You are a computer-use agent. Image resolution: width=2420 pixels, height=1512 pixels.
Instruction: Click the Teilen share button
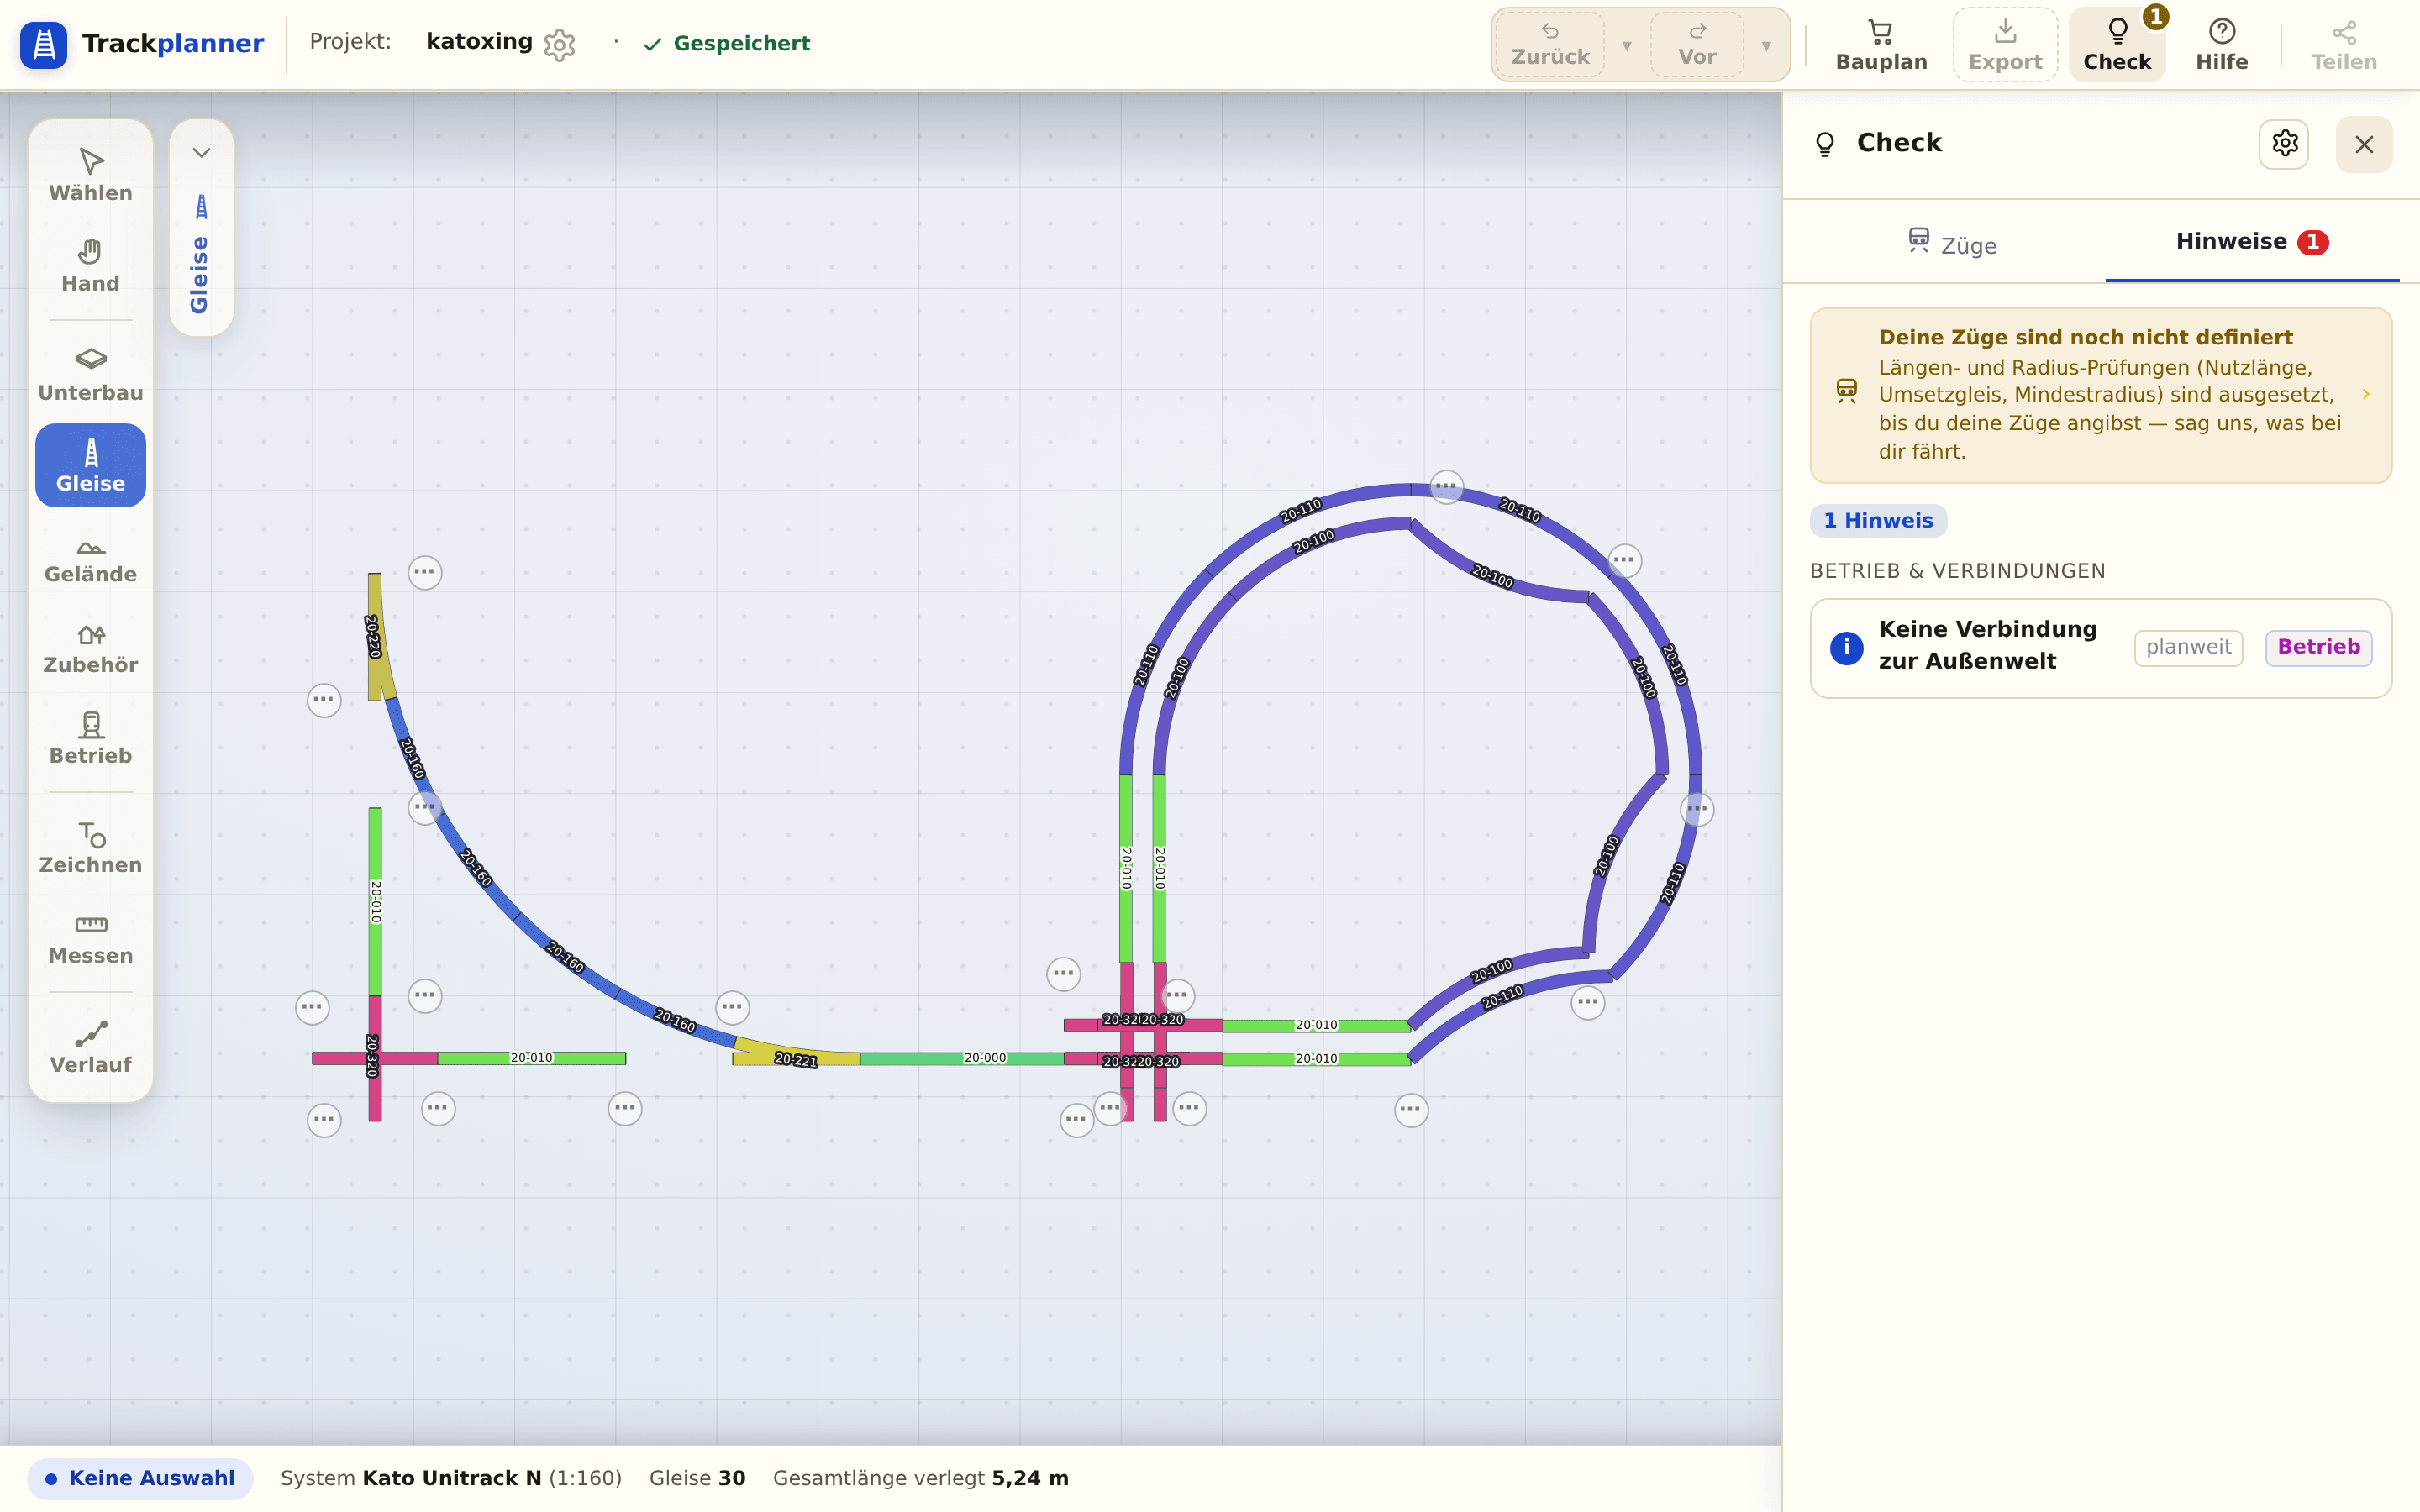(x=2344, y=45)
